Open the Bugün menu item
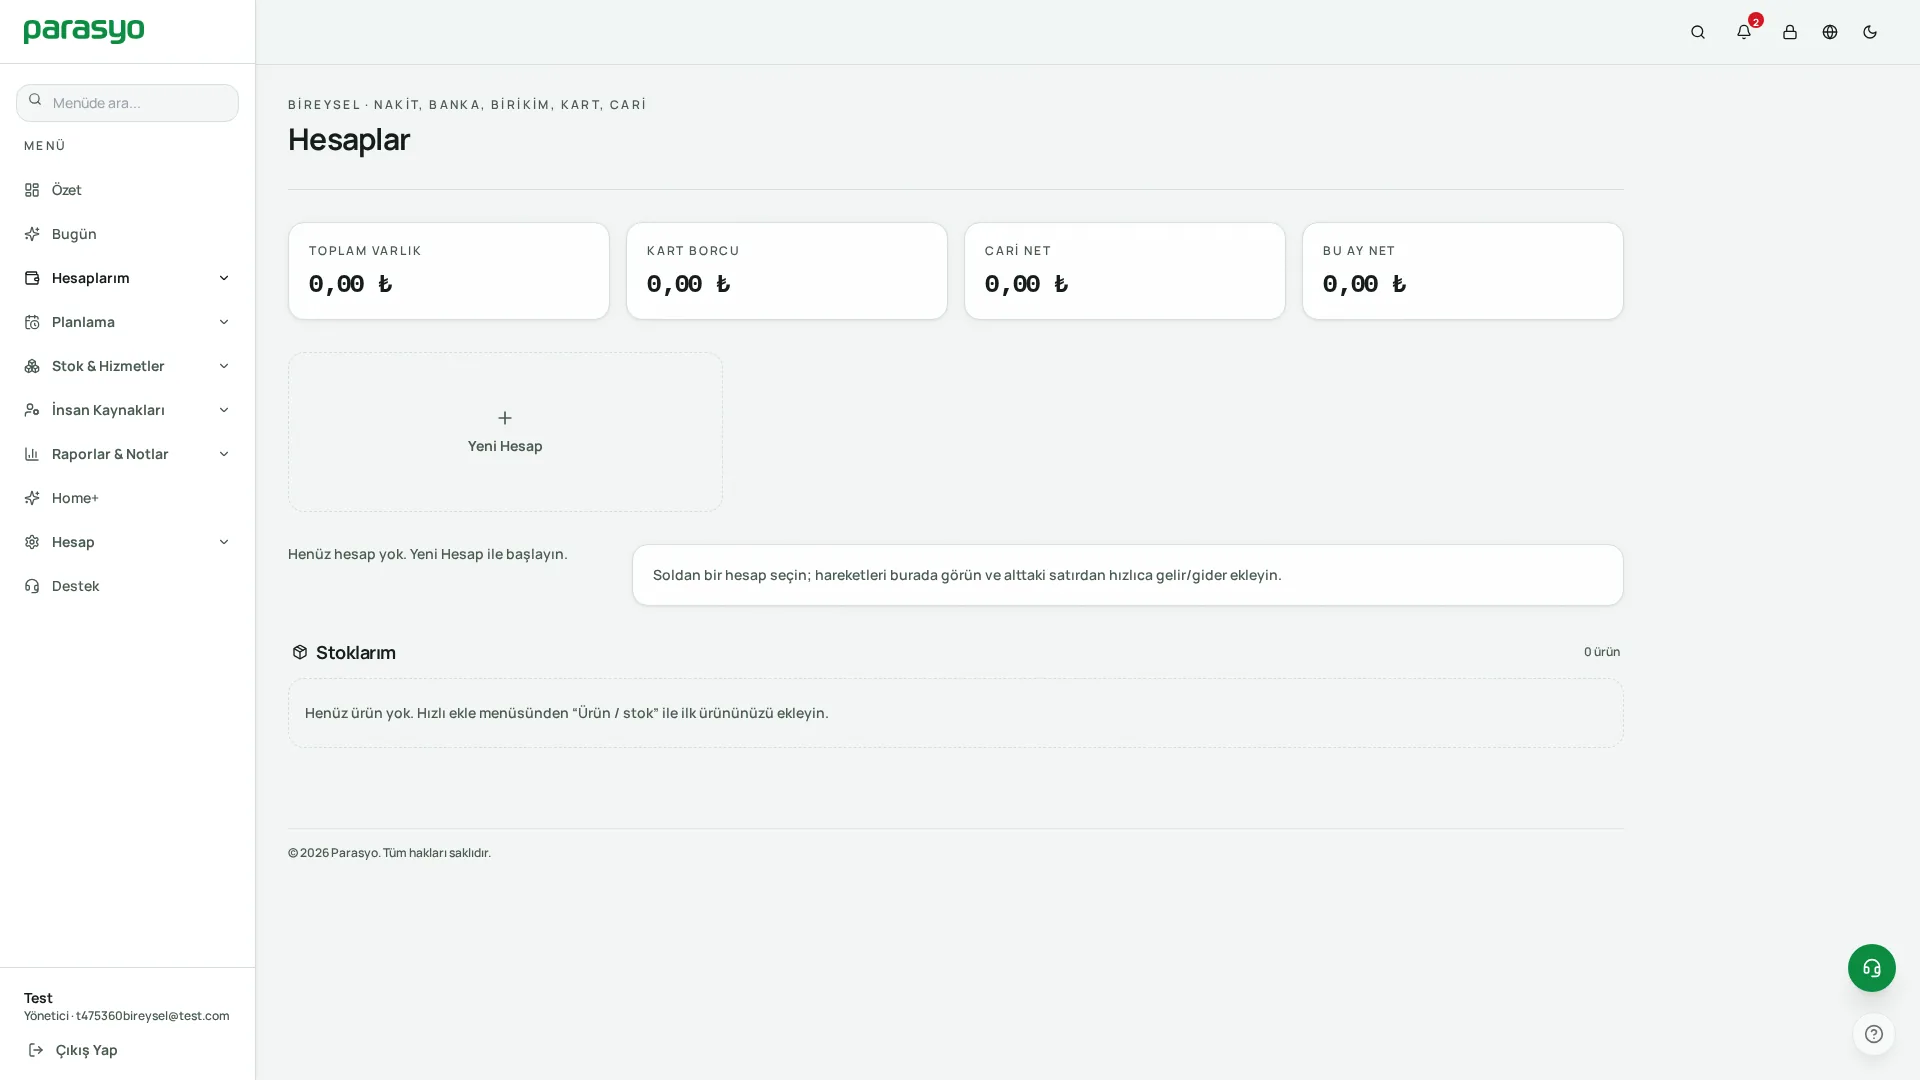Screen dimensions: 1920x1080 pos(127,234)
